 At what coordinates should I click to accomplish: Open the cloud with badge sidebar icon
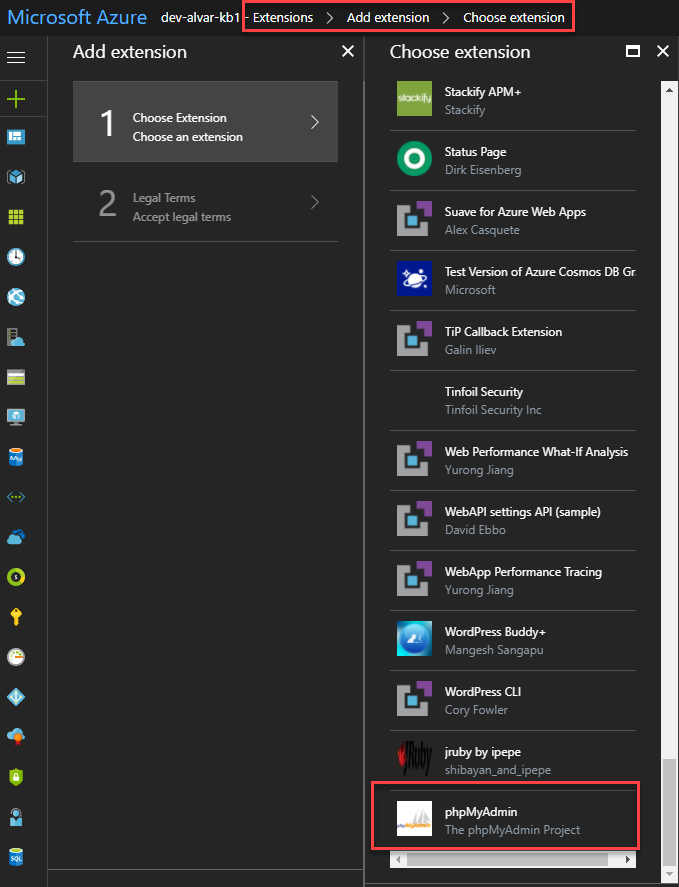pos(16,737)
